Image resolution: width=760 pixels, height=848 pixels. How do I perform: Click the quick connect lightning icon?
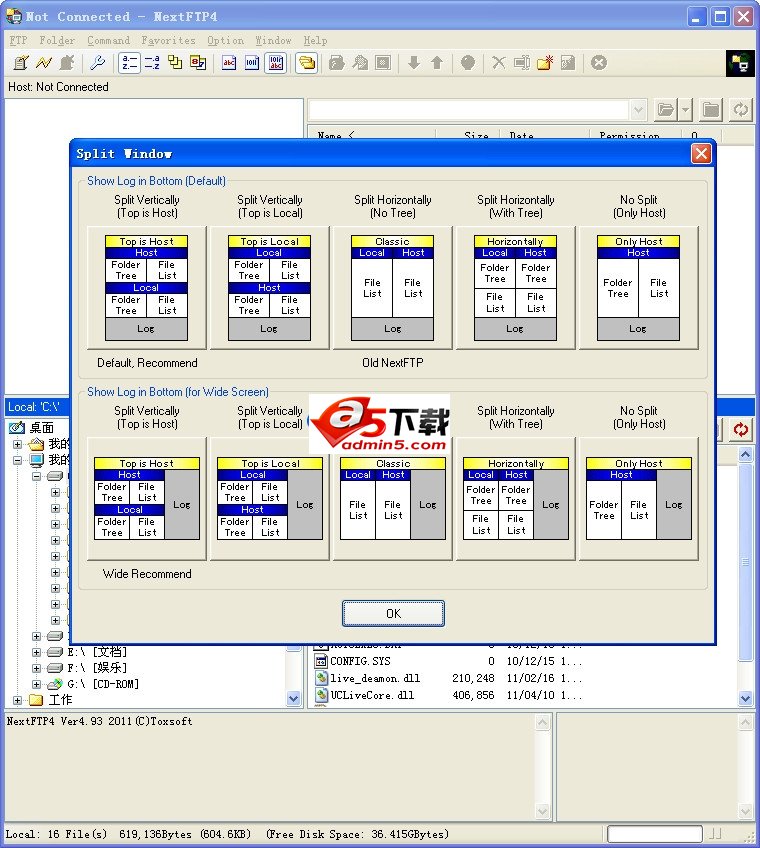44,63
